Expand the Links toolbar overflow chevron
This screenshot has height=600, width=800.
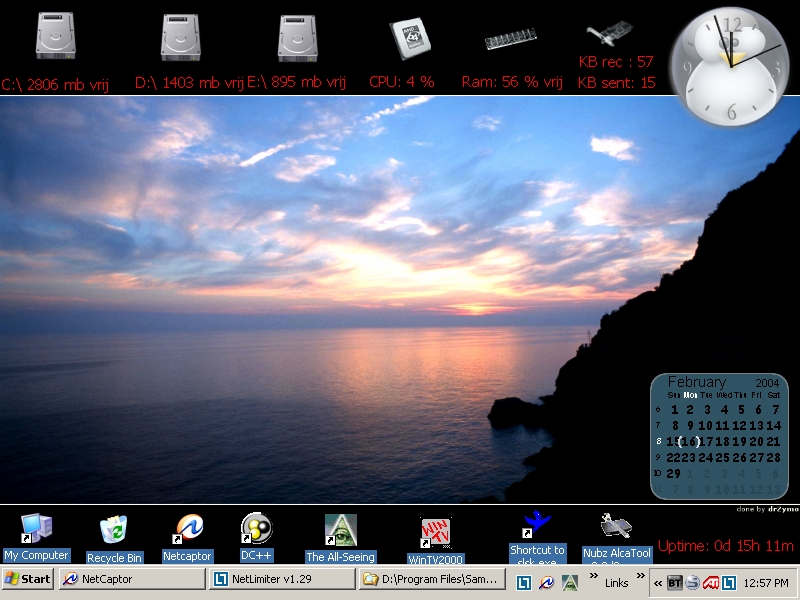point(640,576)
